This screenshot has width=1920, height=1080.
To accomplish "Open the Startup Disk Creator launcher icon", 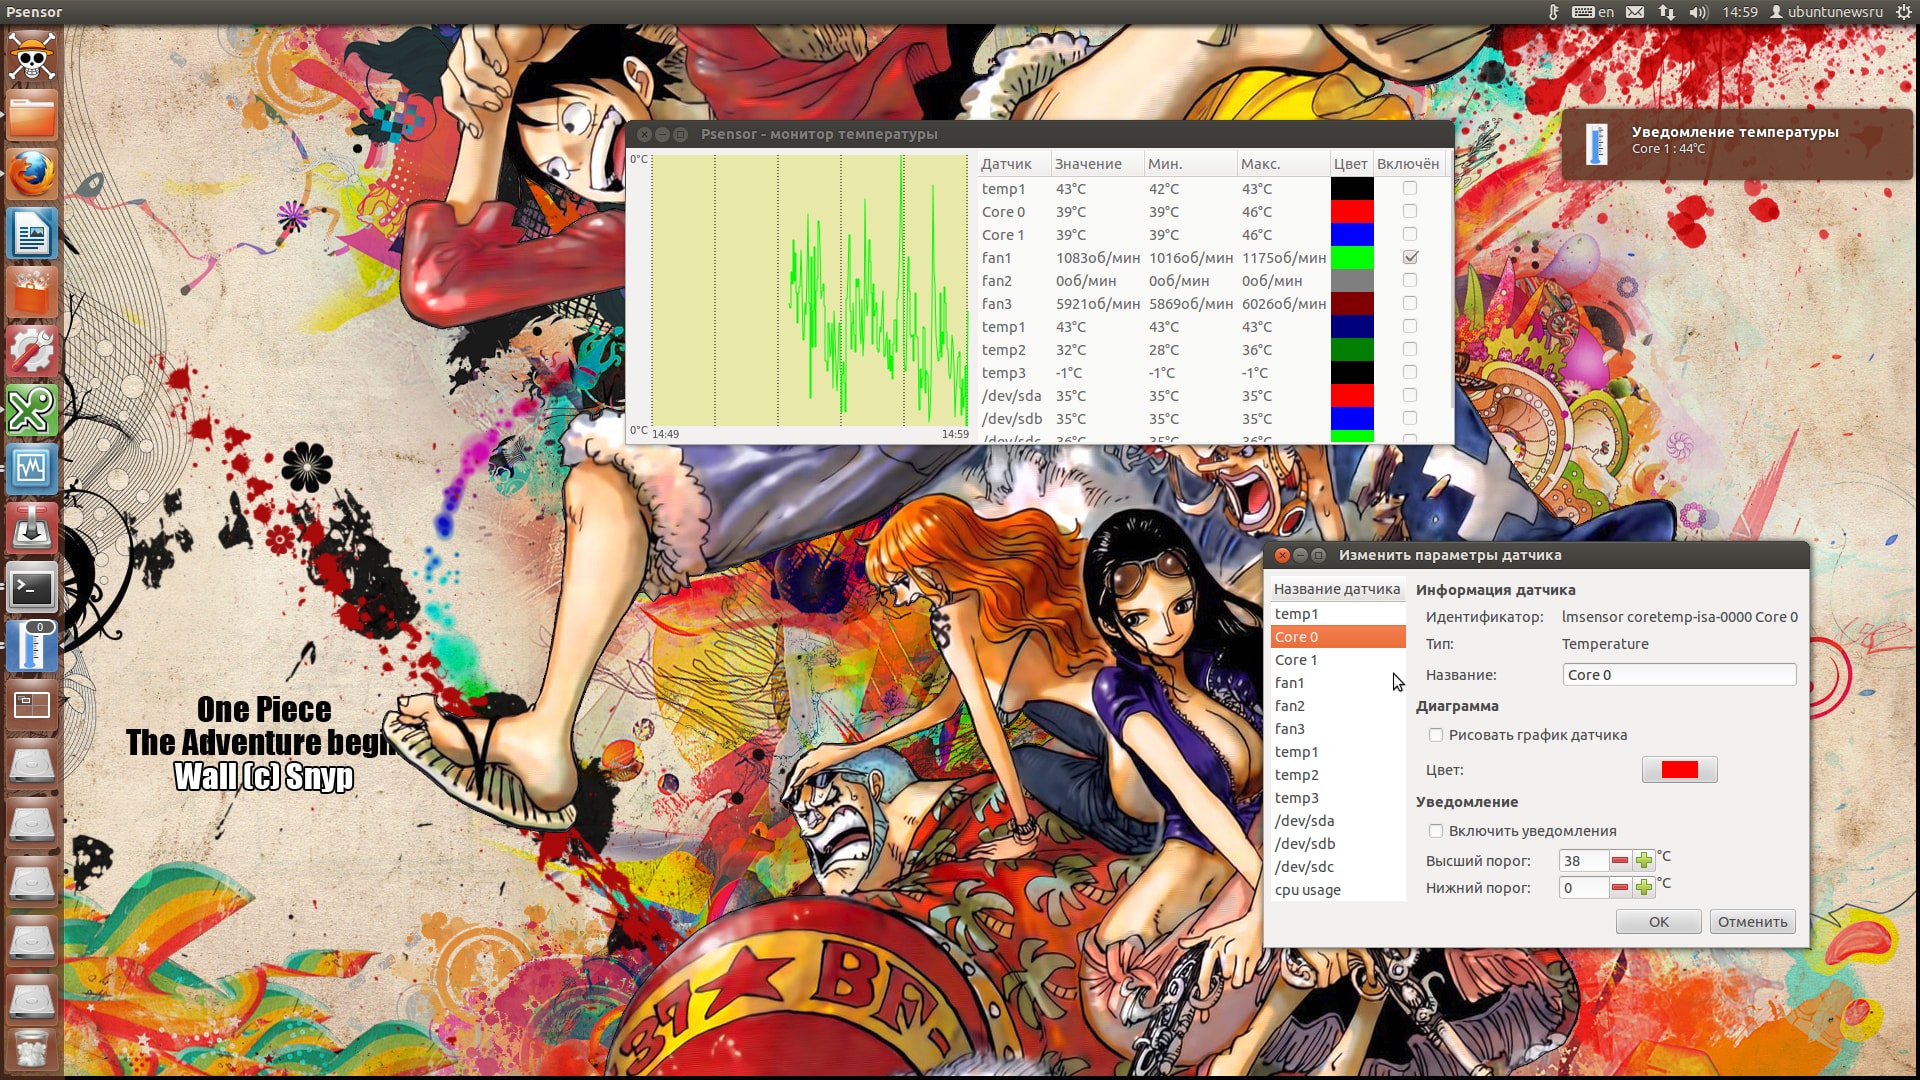I will click(x=32, y=528).
